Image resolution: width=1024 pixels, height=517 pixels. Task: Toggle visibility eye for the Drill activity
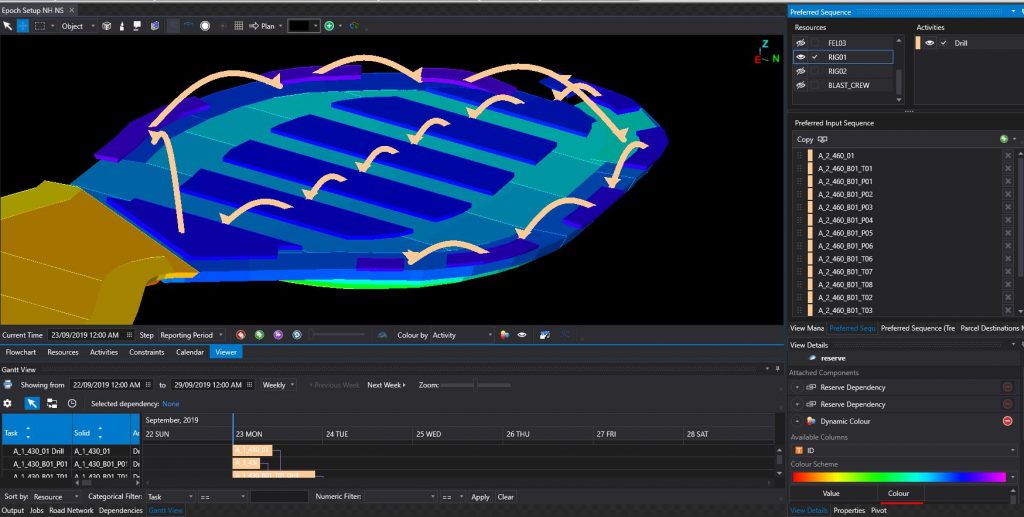pos(930,43)
